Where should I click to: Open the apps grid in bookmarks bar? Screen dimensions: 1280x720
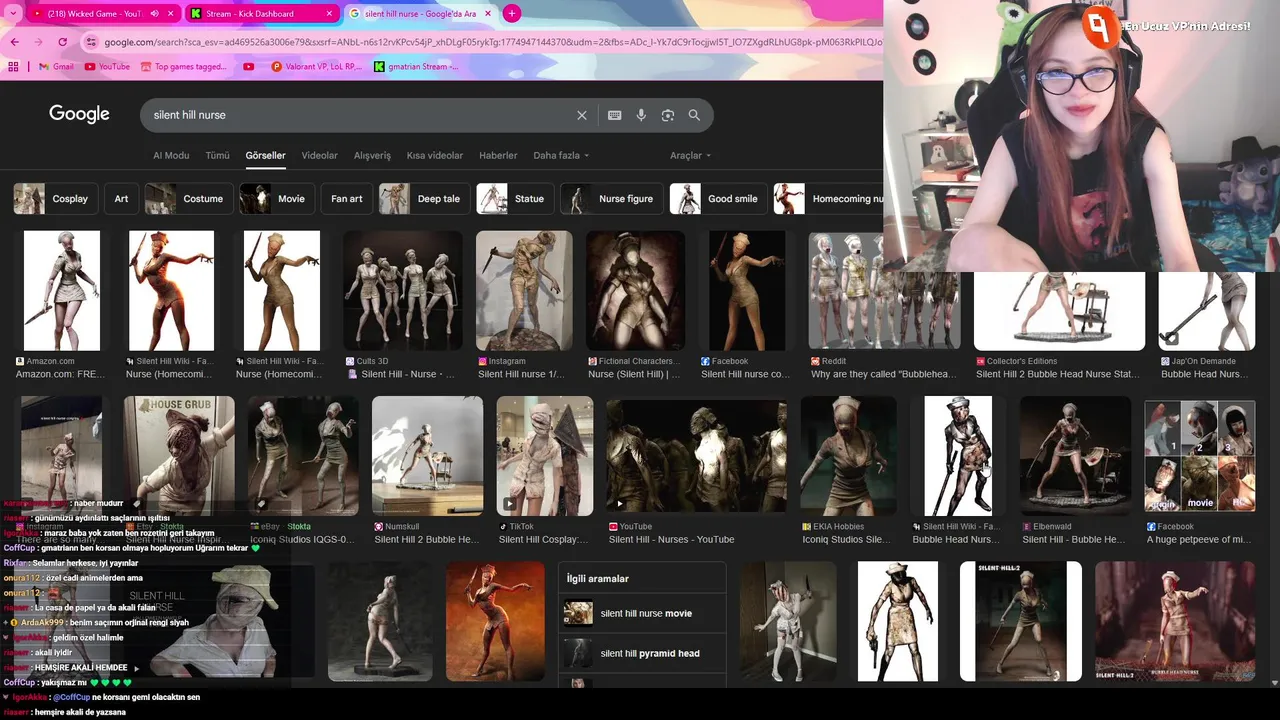13,67
